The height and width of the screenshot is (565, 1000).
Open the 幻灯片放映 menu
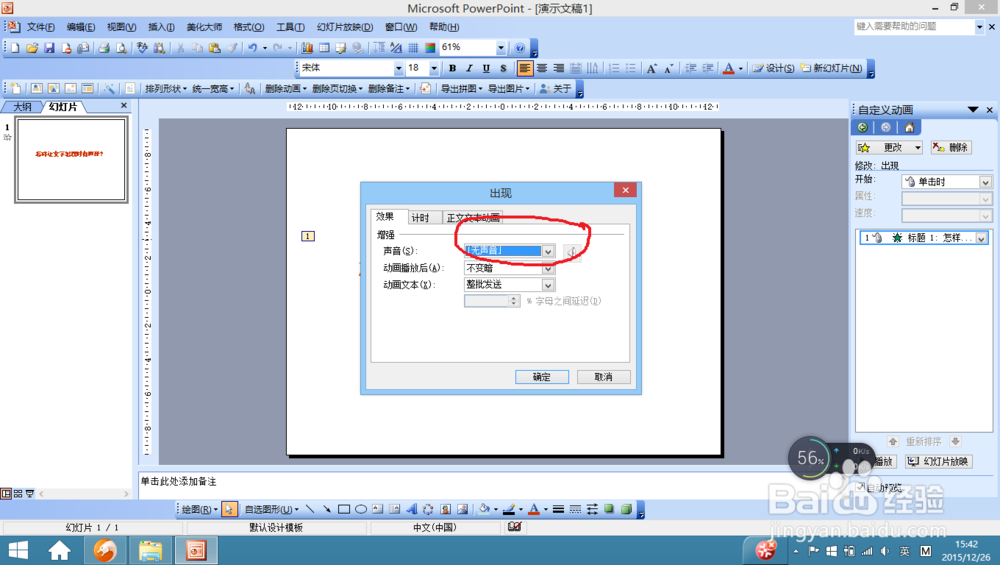(345, 27)
